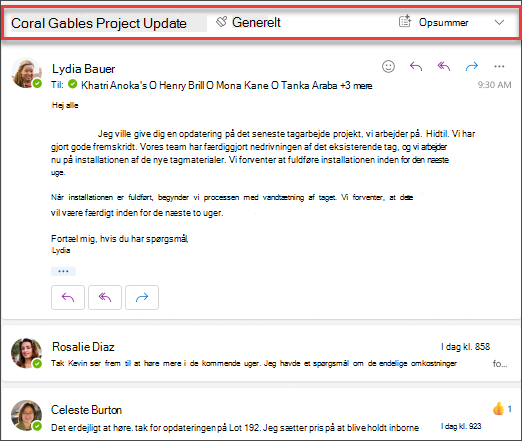The height and width of the screenshot is (441, 522).
Task: Reply using the arrow beside the smiley
Action: click(x=416, y=66)
